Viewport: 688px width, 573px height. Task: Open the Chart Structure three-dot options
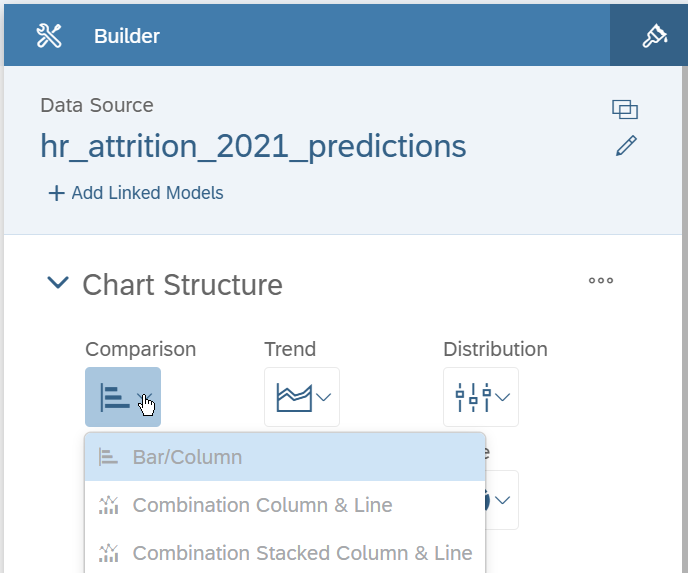(x=601, y=280)
